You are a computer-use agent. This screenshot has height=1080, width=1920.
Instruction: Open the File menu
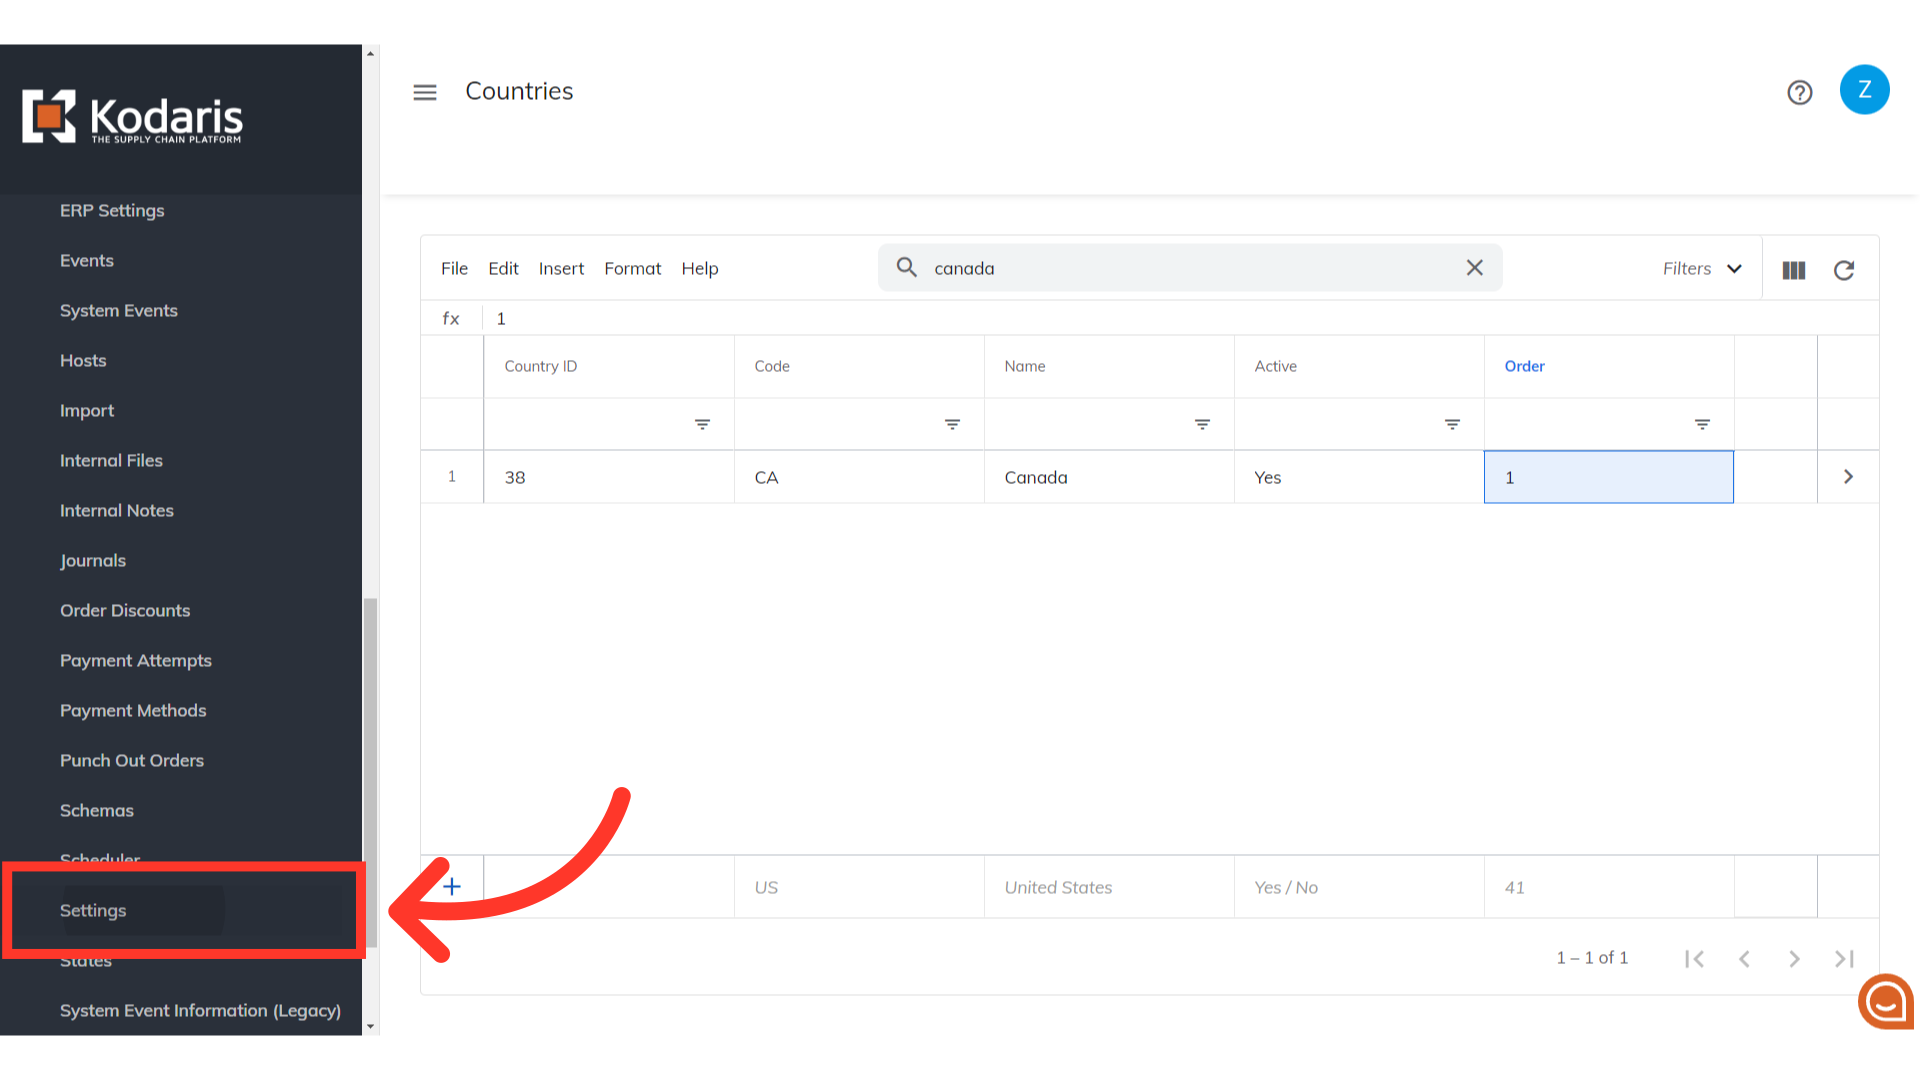click(454, 269)
